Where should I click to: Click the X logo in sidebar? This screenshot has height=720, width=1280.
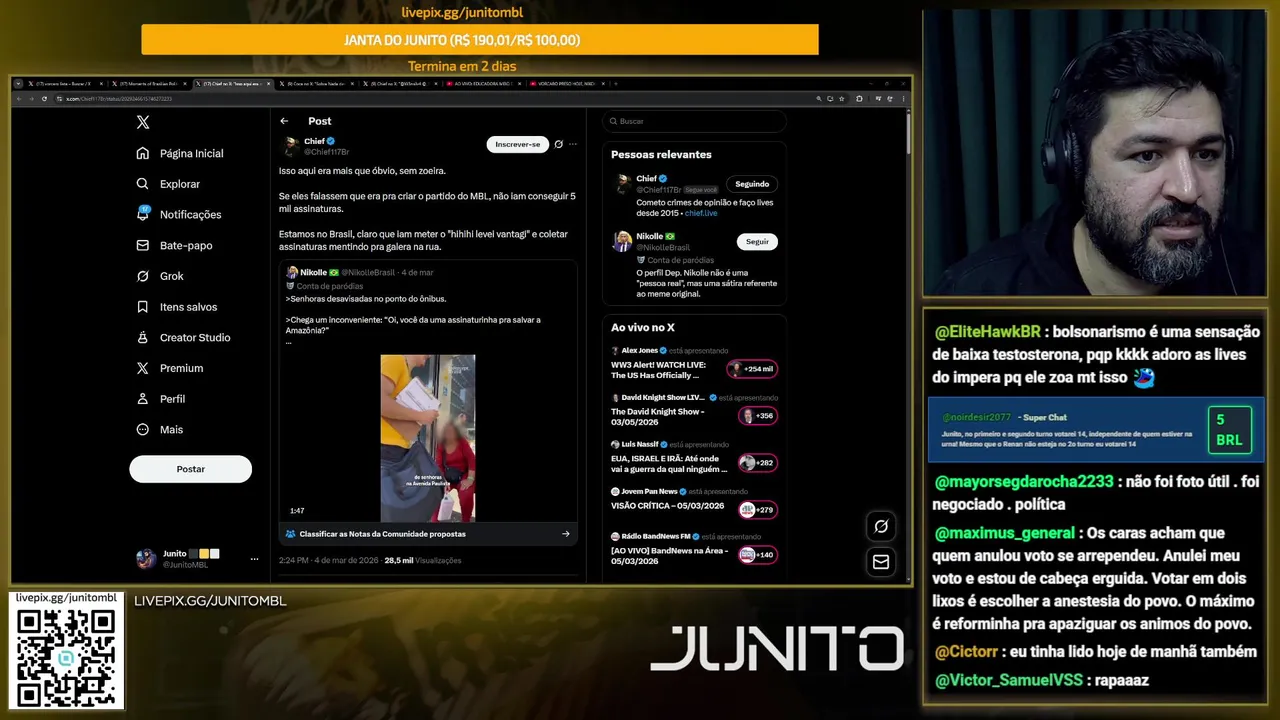(143, 122)
